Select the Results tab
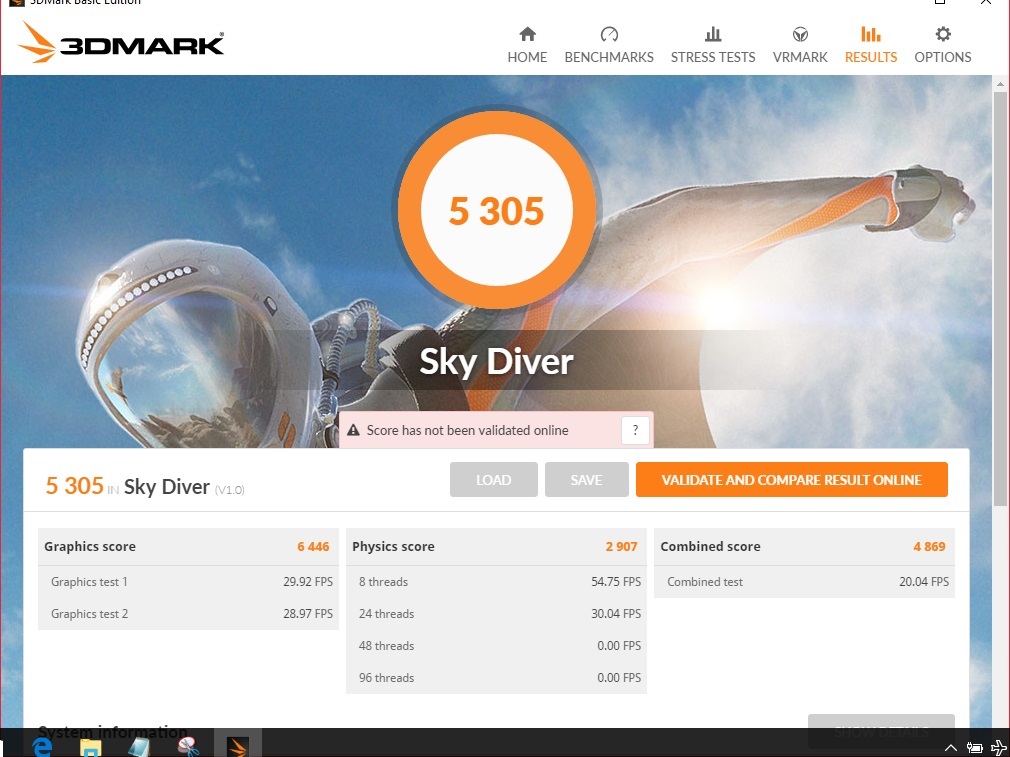 [871, 45]
